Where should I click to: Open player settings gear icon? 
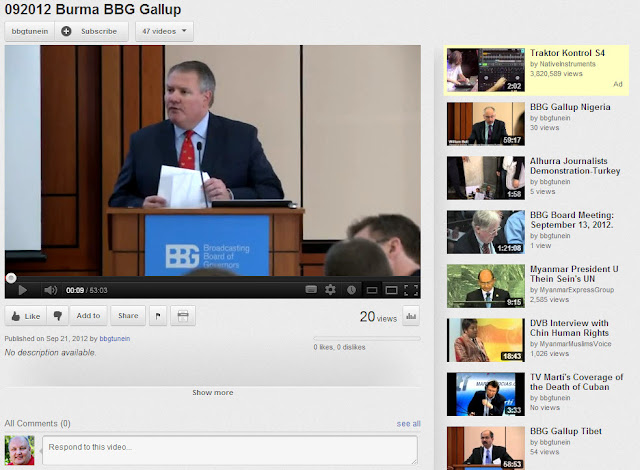coord(330,290)
